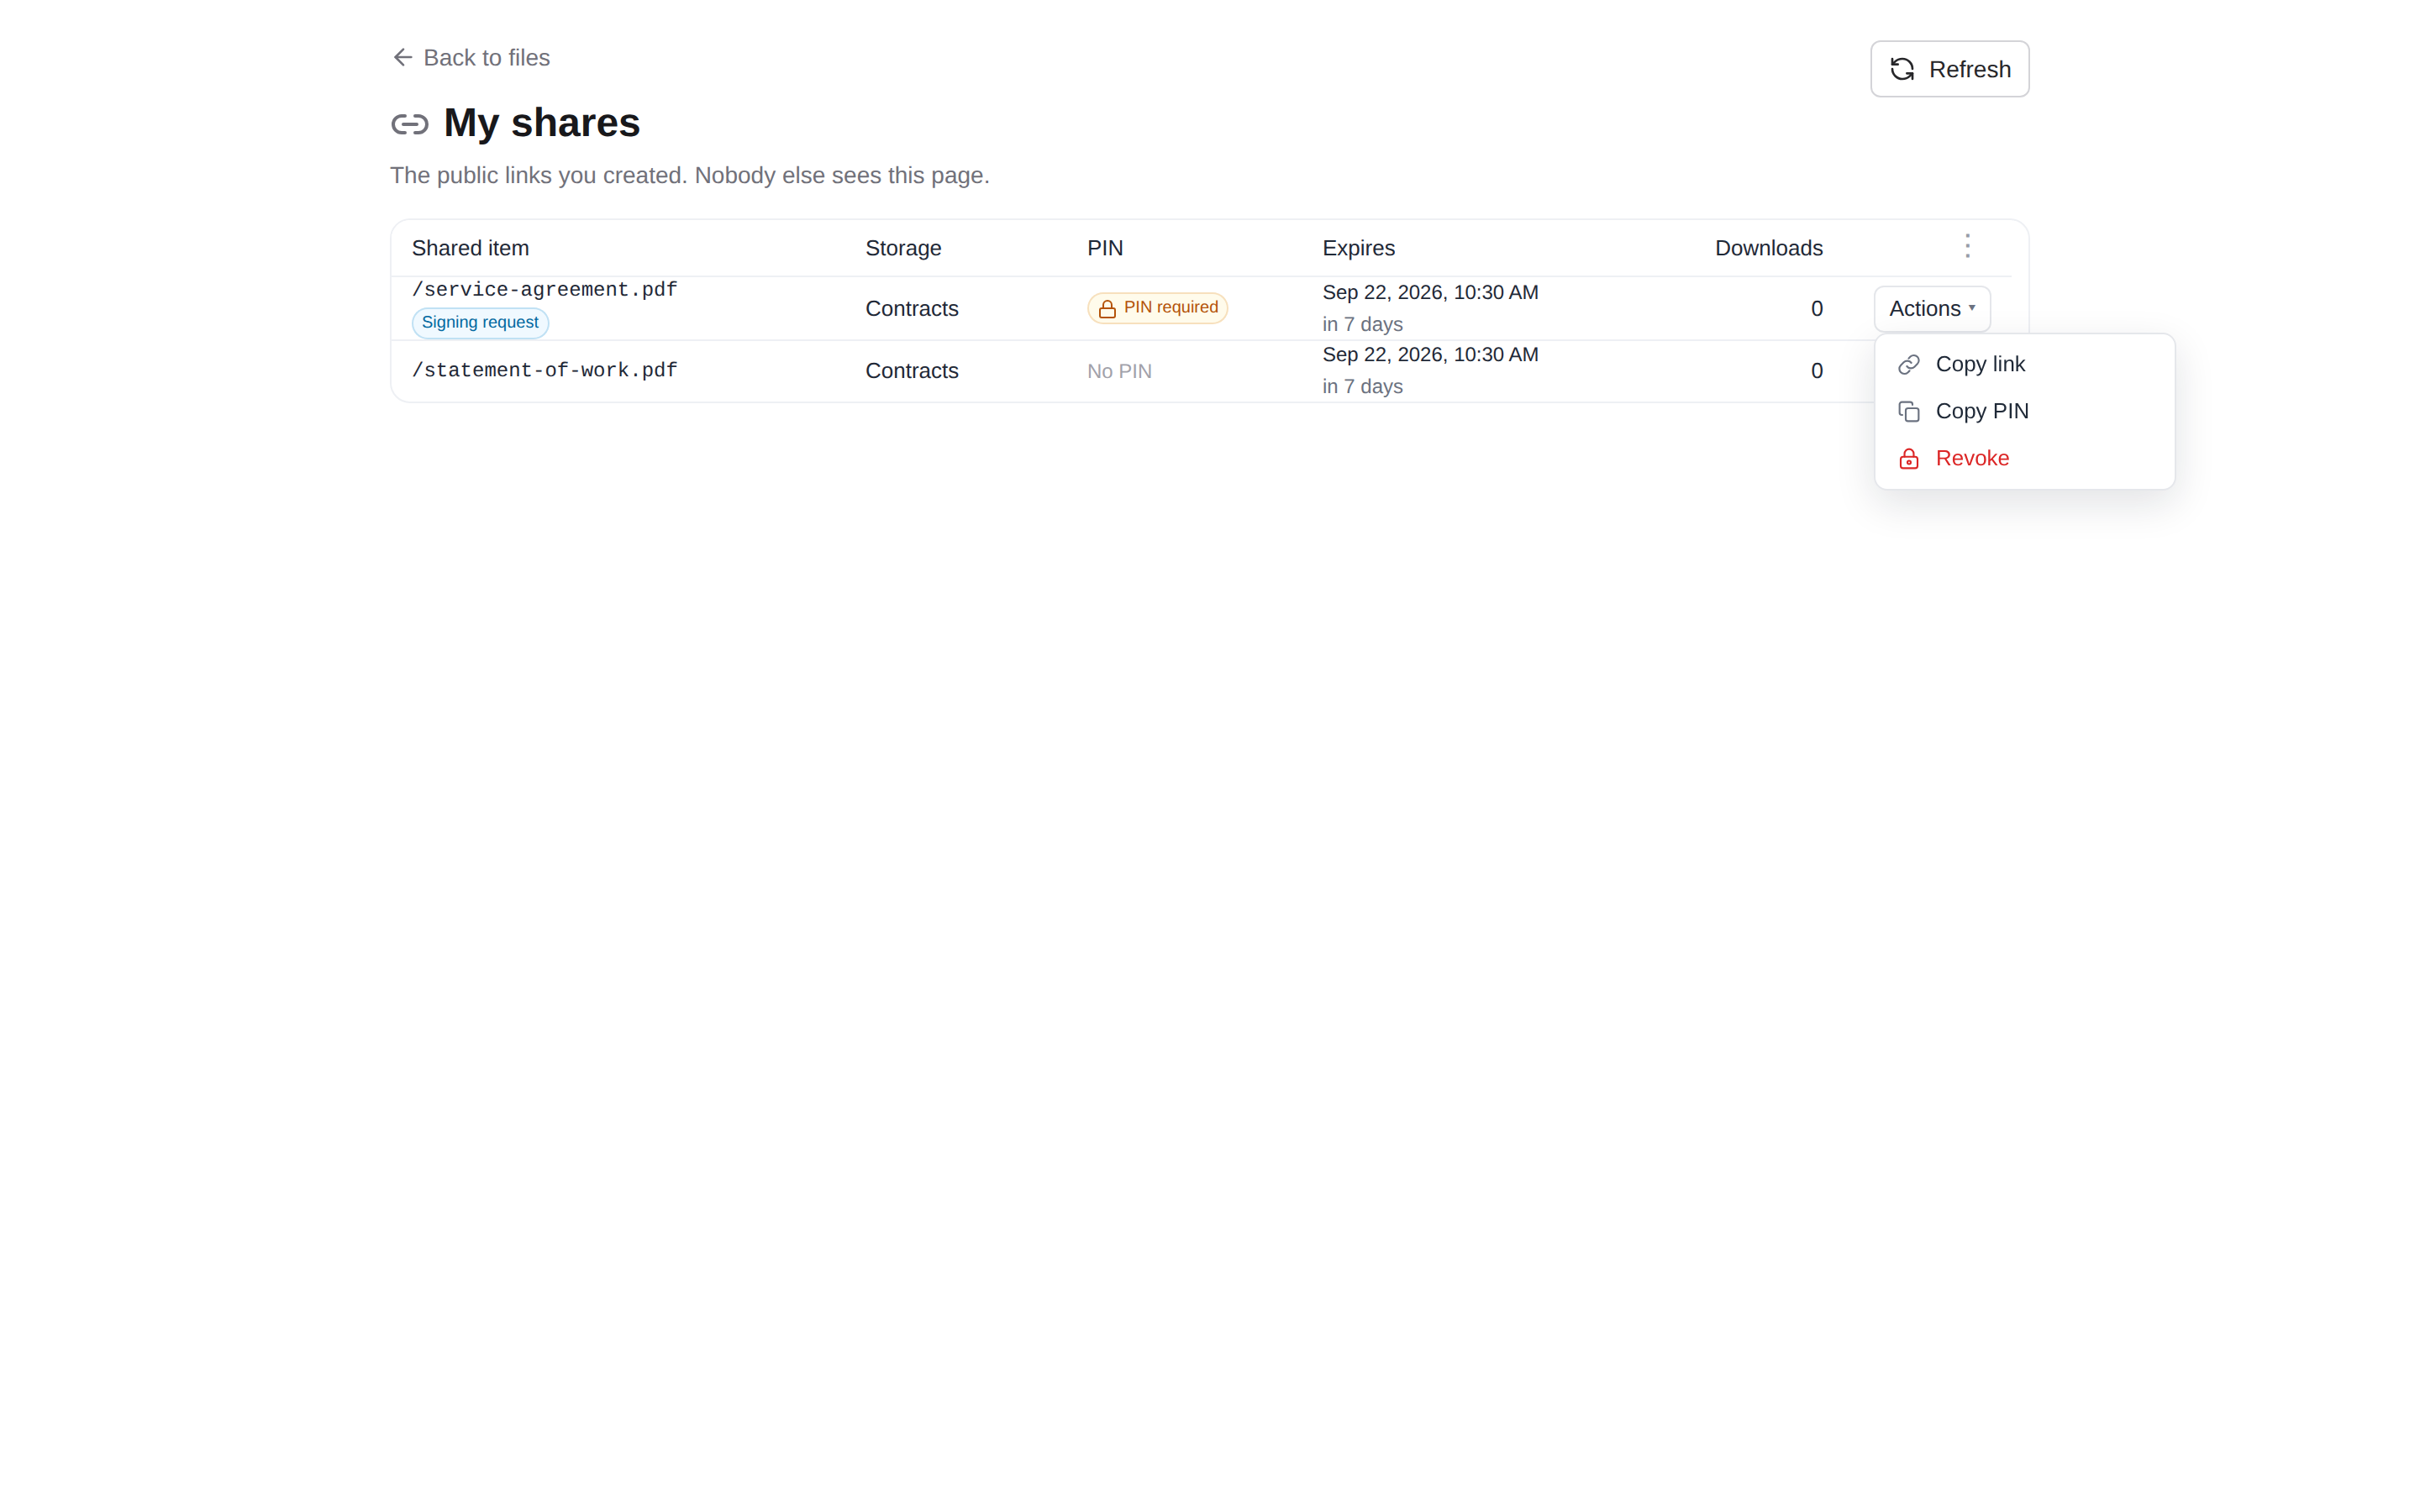Click the PIN column header
This screenshot has width=2420, height=1512.
(1105, 248)
